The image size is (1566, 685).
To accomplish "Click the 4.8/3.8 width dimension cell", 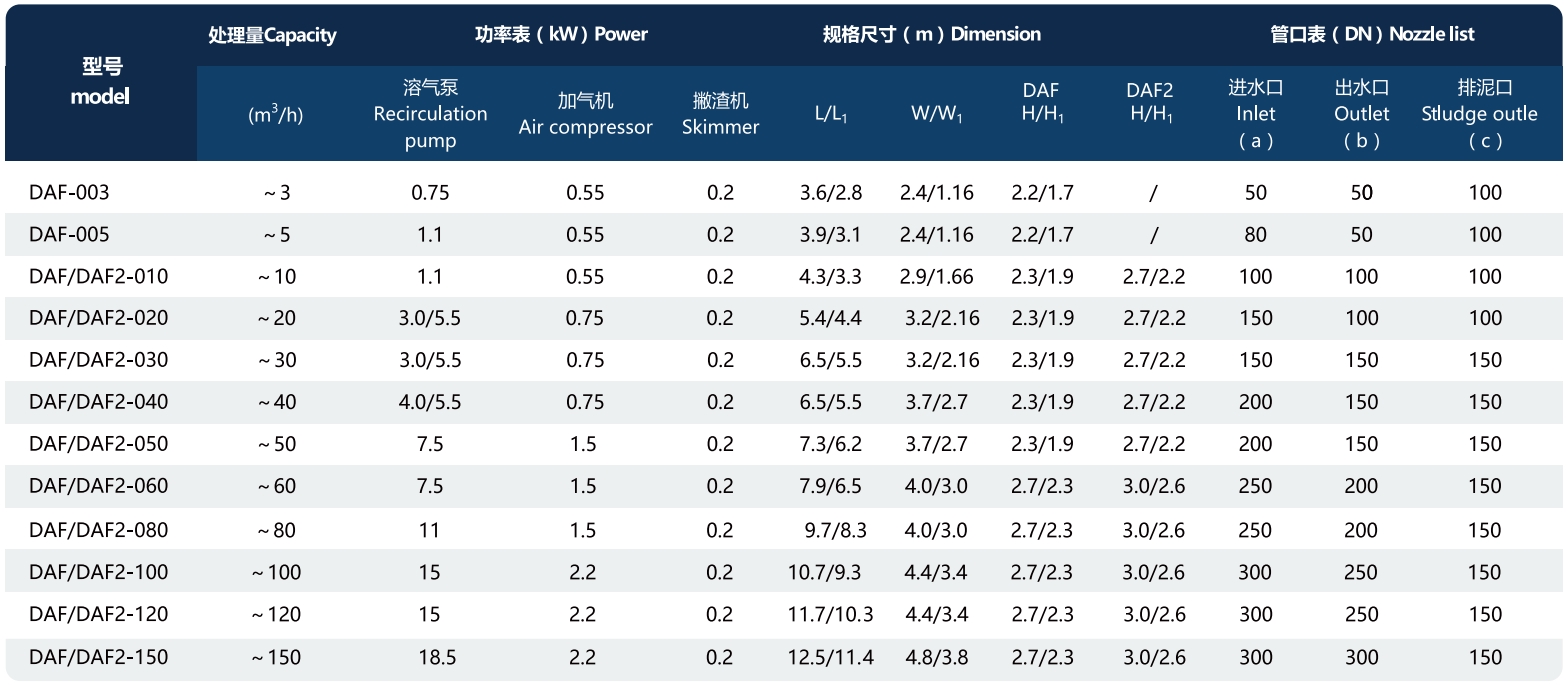I will pyautogui.click(x=937, y=657).
